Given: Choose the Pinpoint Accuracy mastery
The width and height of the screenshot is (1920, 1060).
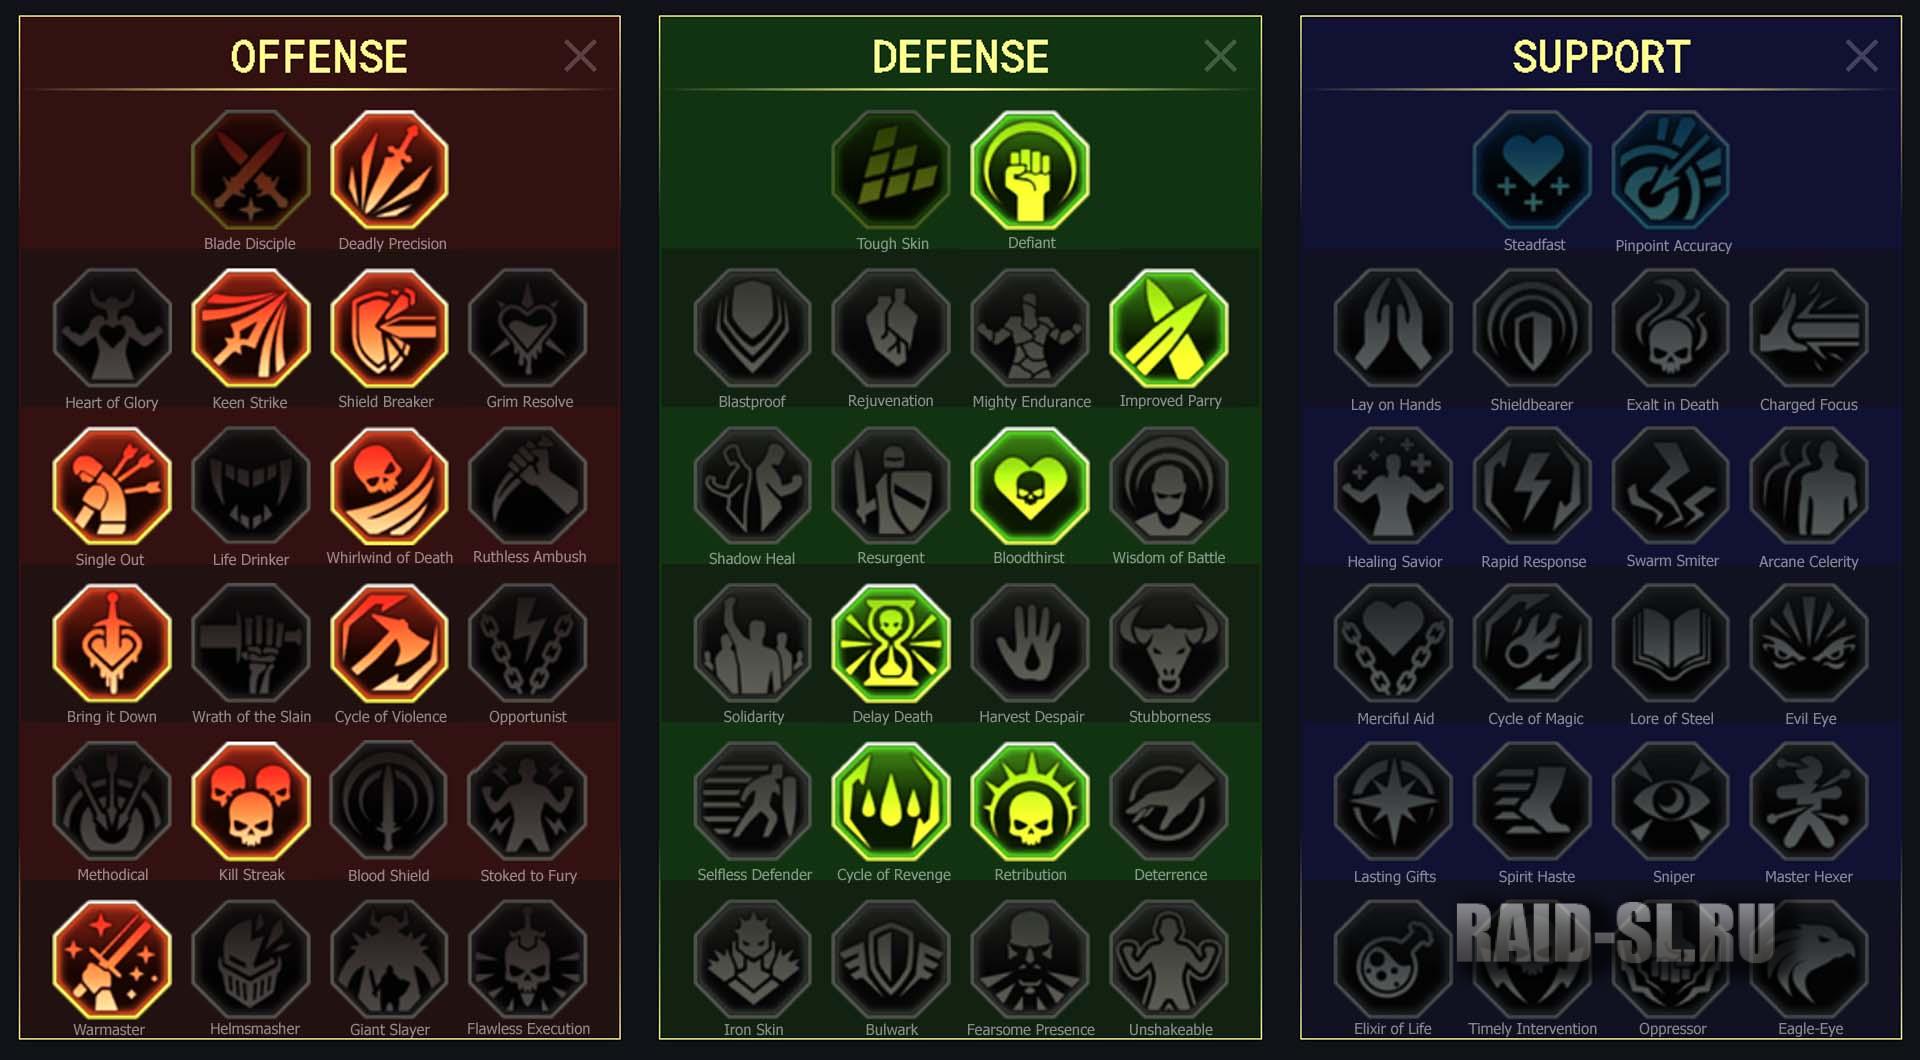Looking at the screenshot, I should pos(1671,170).
